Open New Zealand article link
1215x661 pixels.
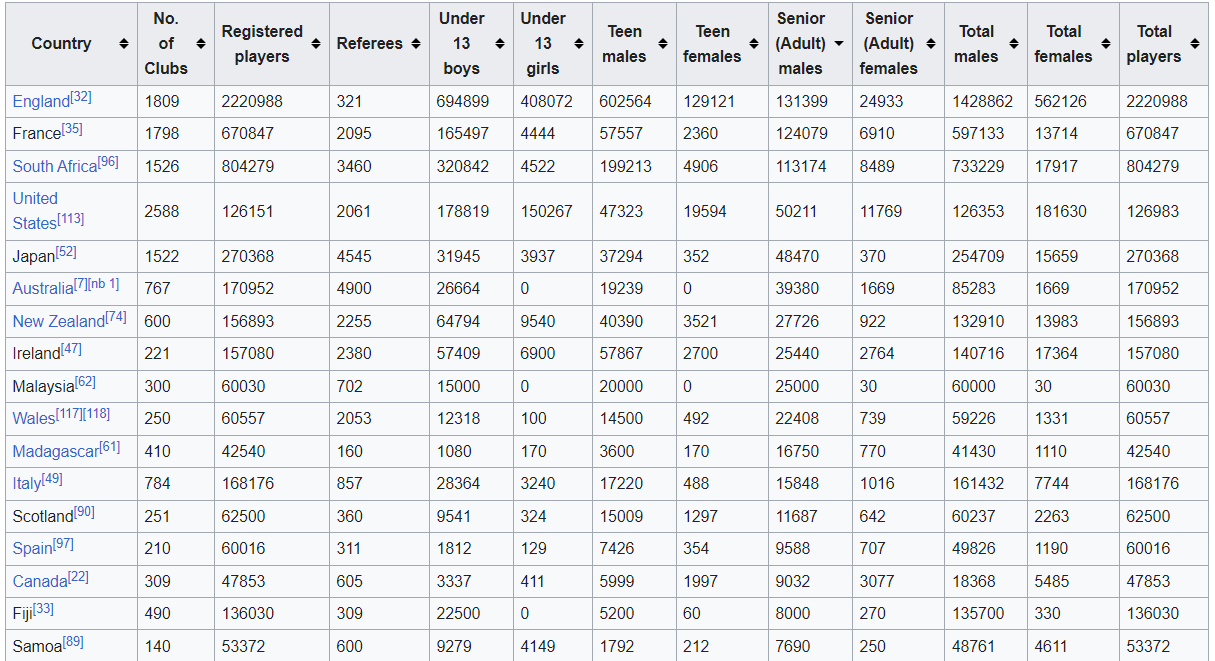[x=58, y=322]
